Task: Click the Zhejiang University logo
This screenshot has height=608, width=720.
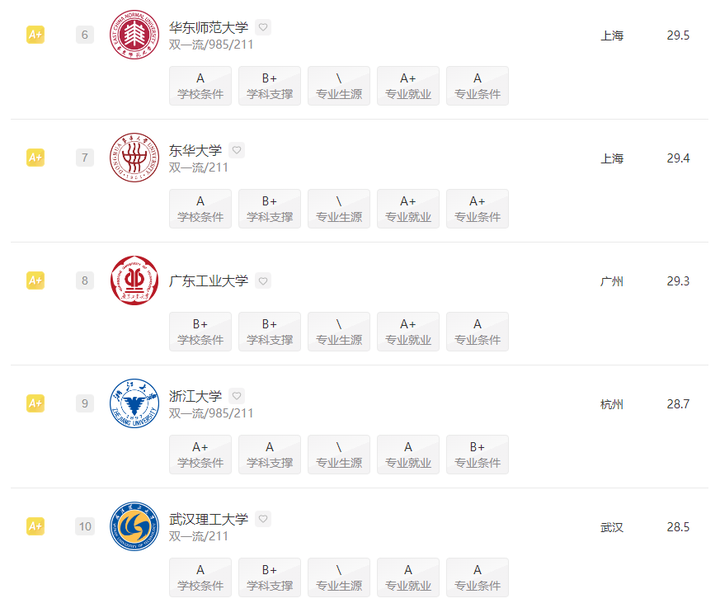Action: (x=134, y=404)
